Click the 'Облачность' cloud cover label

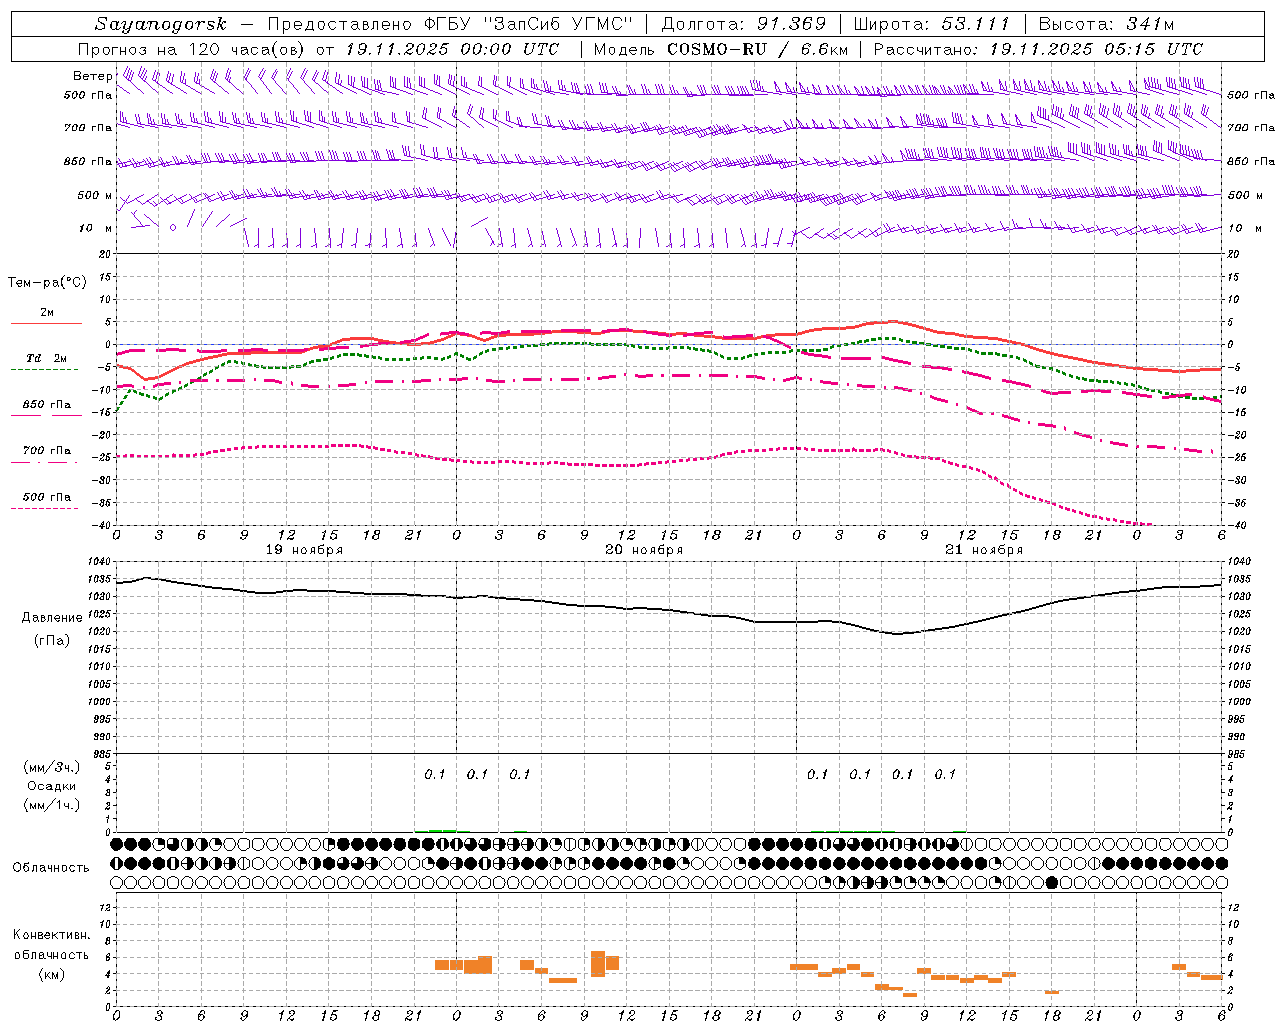pyautogui.click(x=51, y=868)
